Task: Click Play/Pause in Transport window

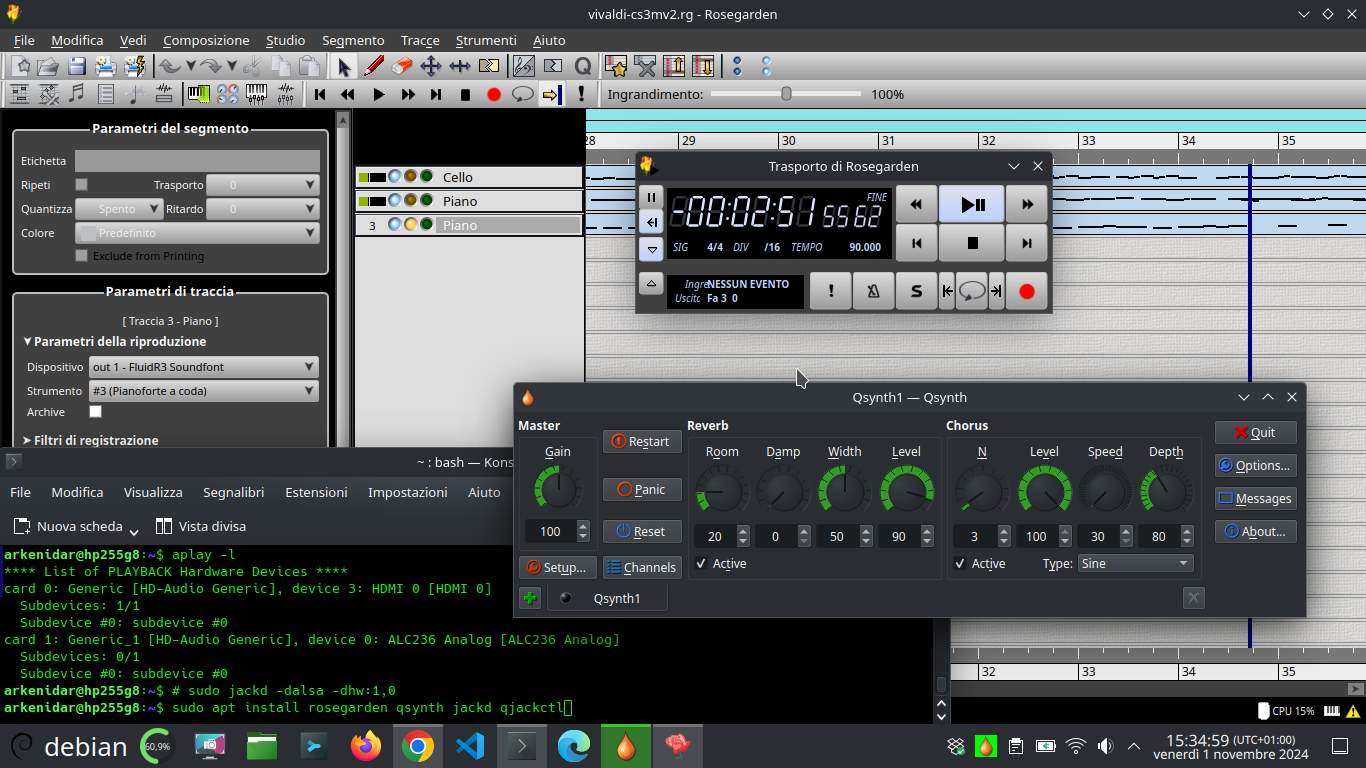Action: tap(971, 204)
